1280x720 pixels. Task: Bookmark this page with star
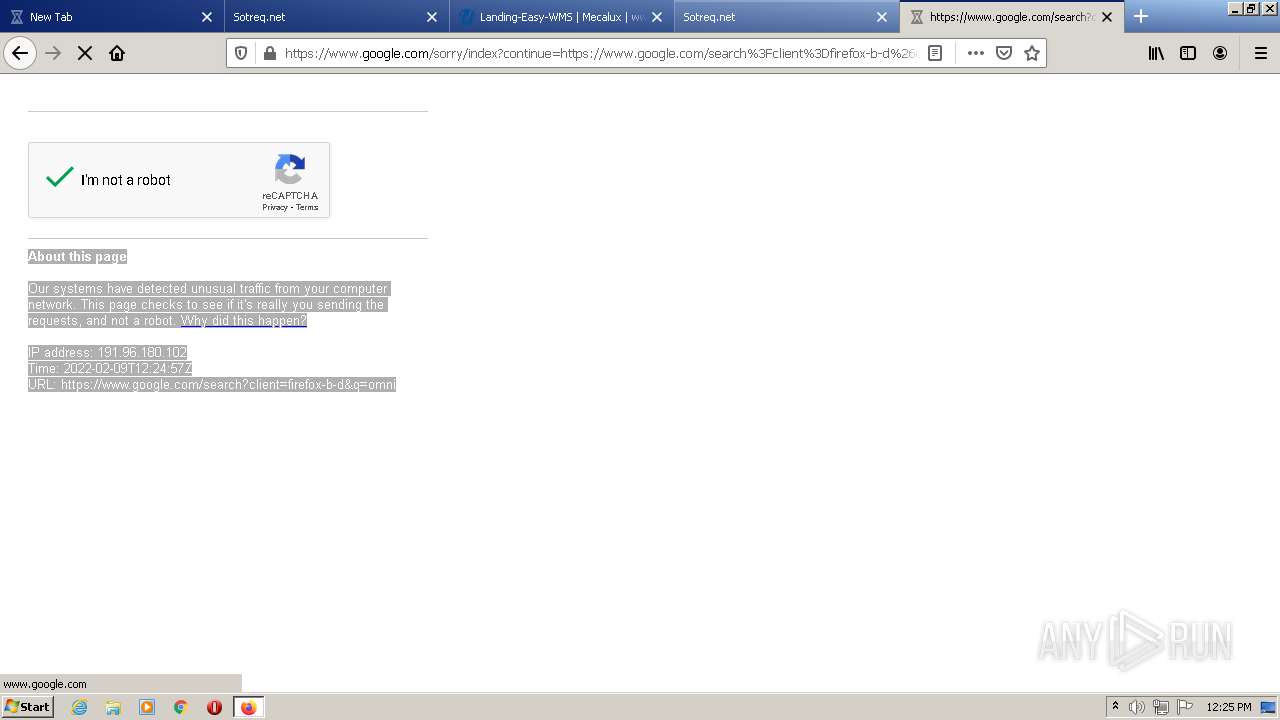(x=1032, y=53)
